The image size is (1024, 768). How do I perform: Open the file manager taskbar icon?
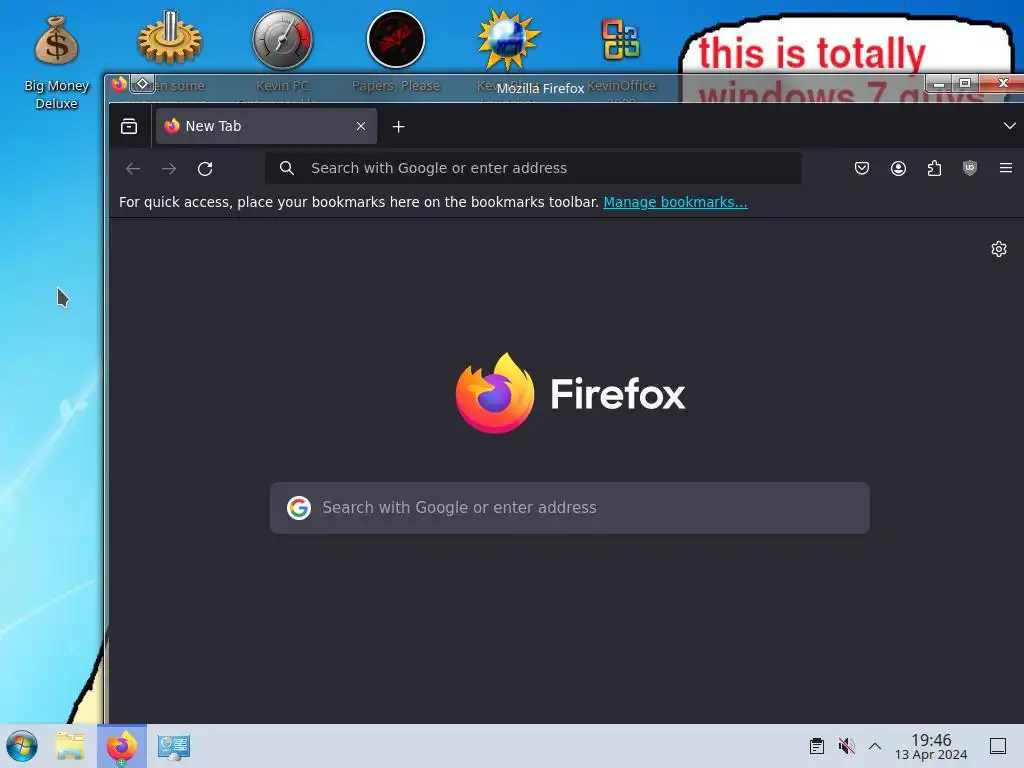point(71,746)
